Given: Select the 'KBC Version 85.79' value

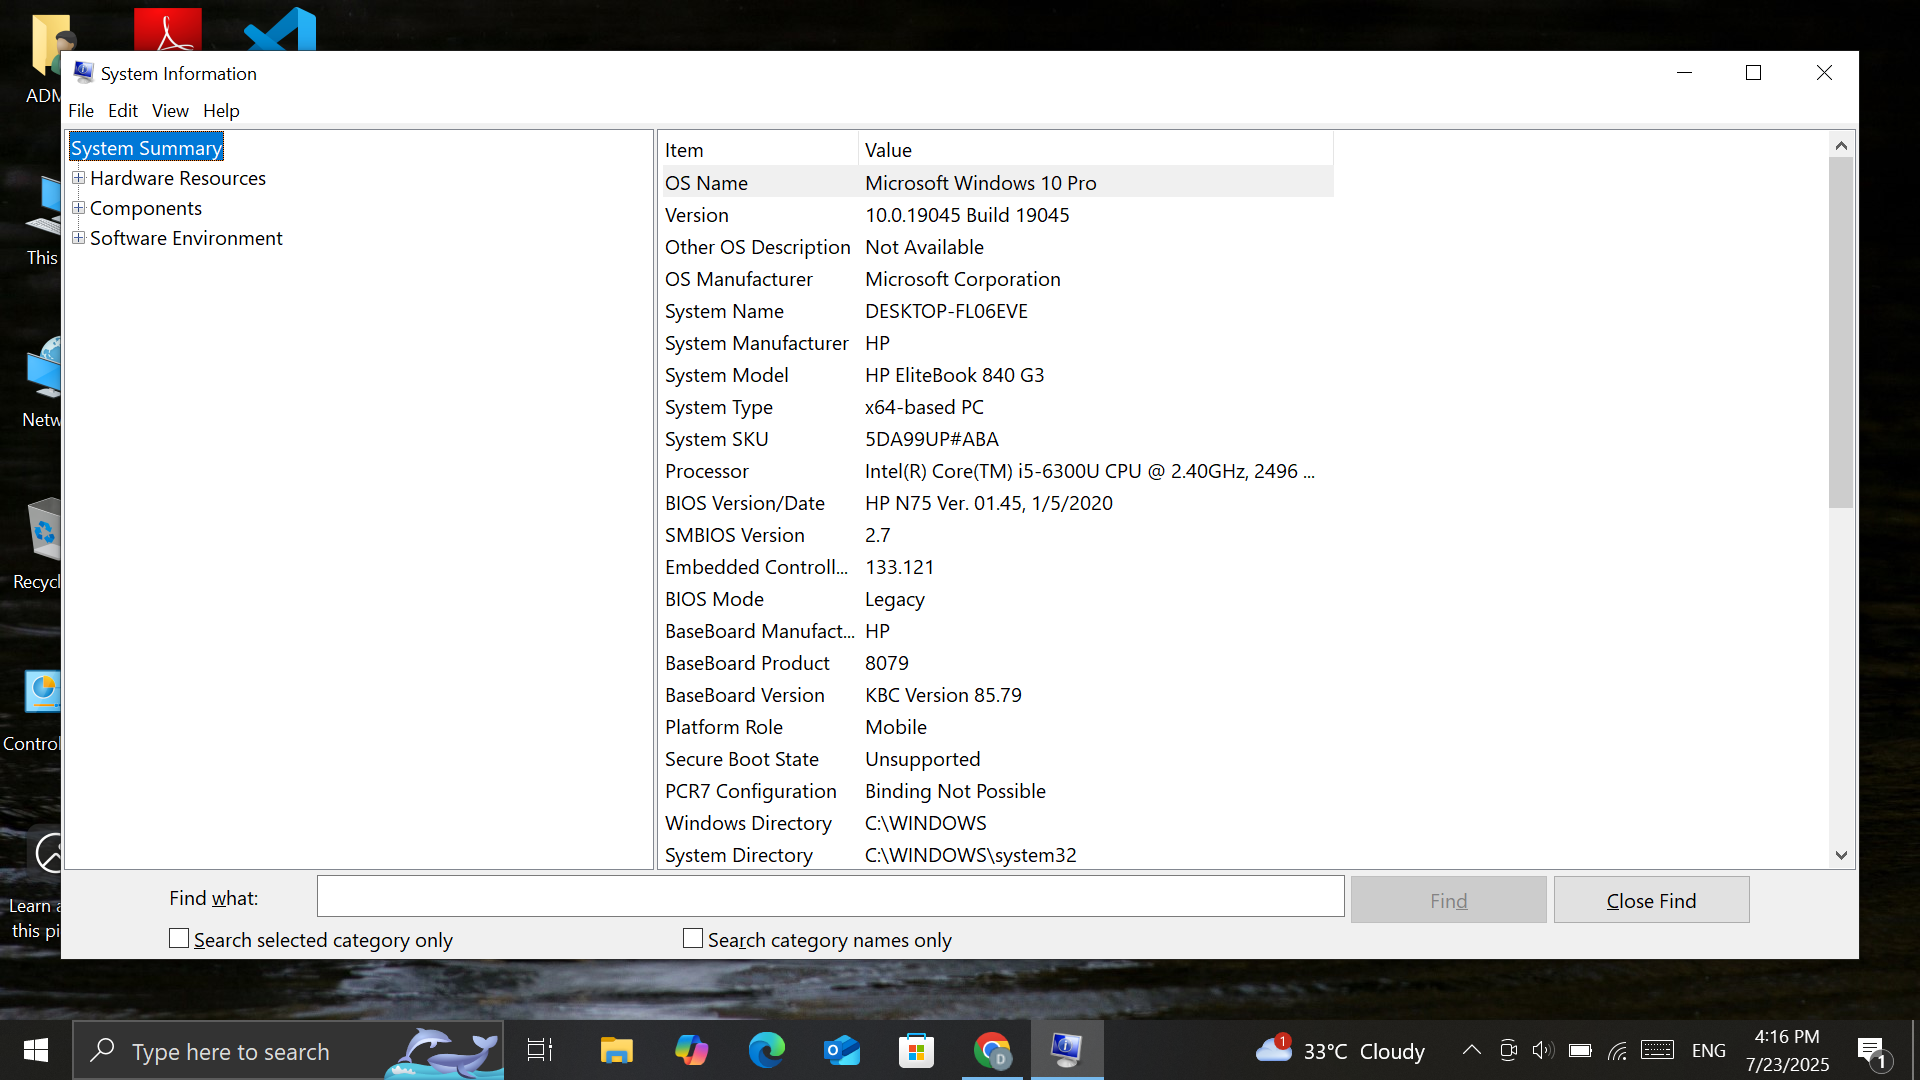Looking at the screenshot, I should click(x=943, y=695).
